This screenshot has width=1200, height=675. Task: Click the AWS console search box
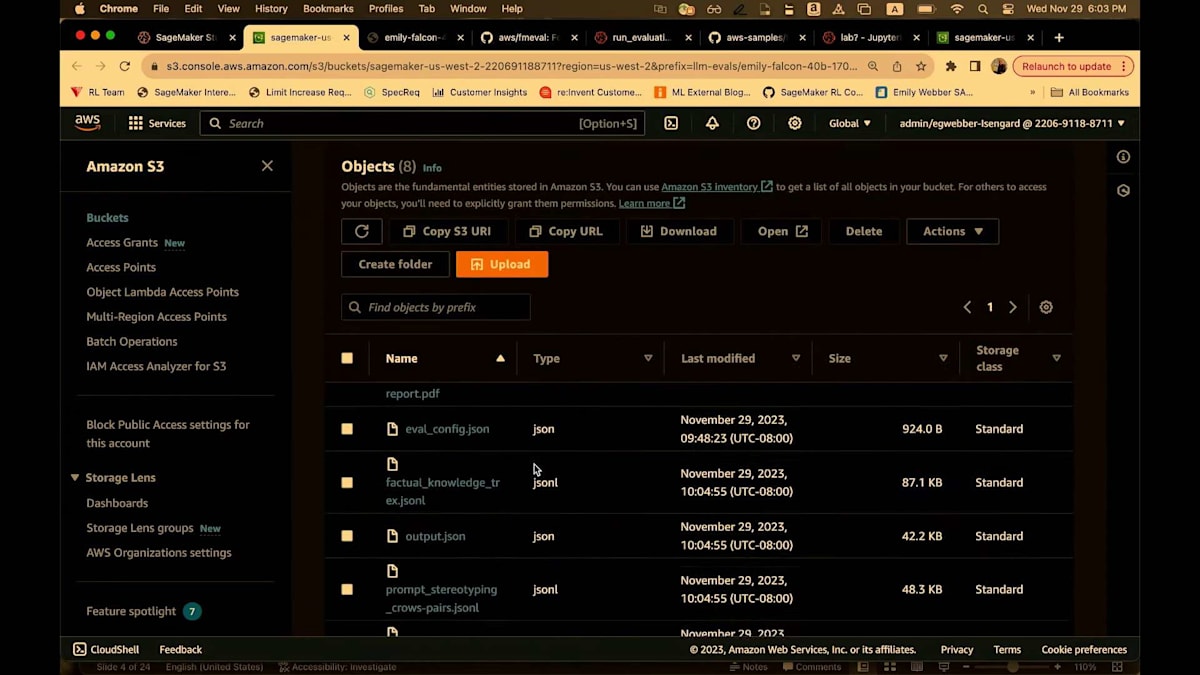[x=422, y=123]
